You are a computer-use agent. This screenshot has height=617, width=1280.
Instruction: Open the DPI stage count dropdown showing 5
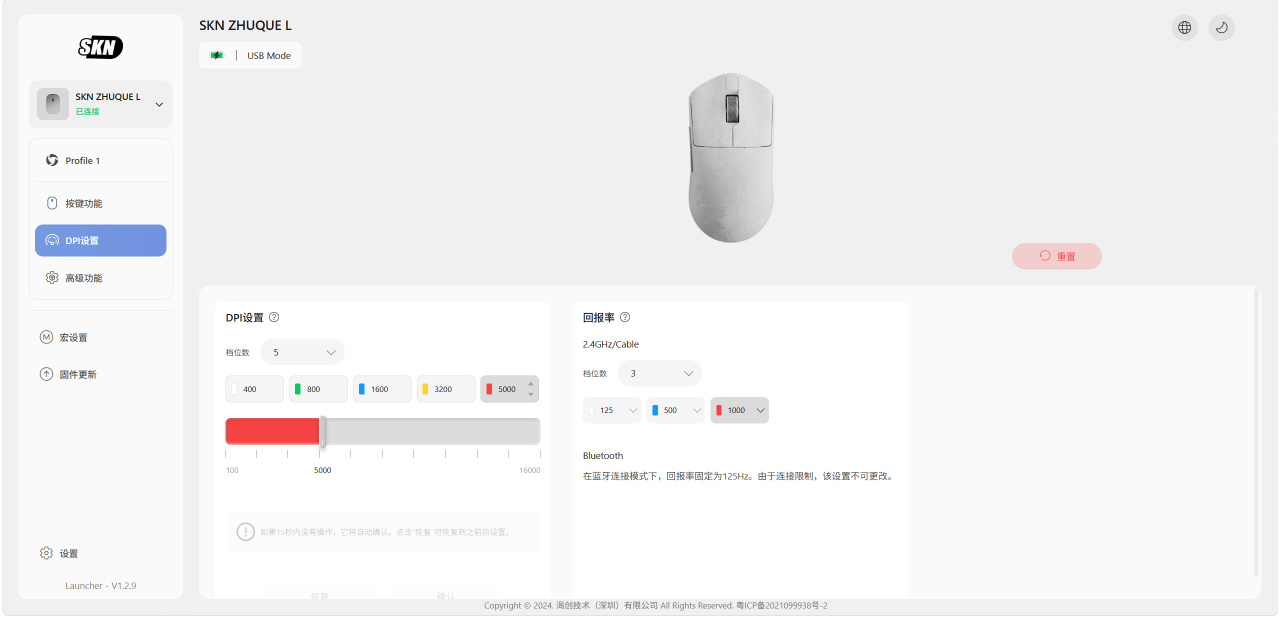[x=302, y=352]
